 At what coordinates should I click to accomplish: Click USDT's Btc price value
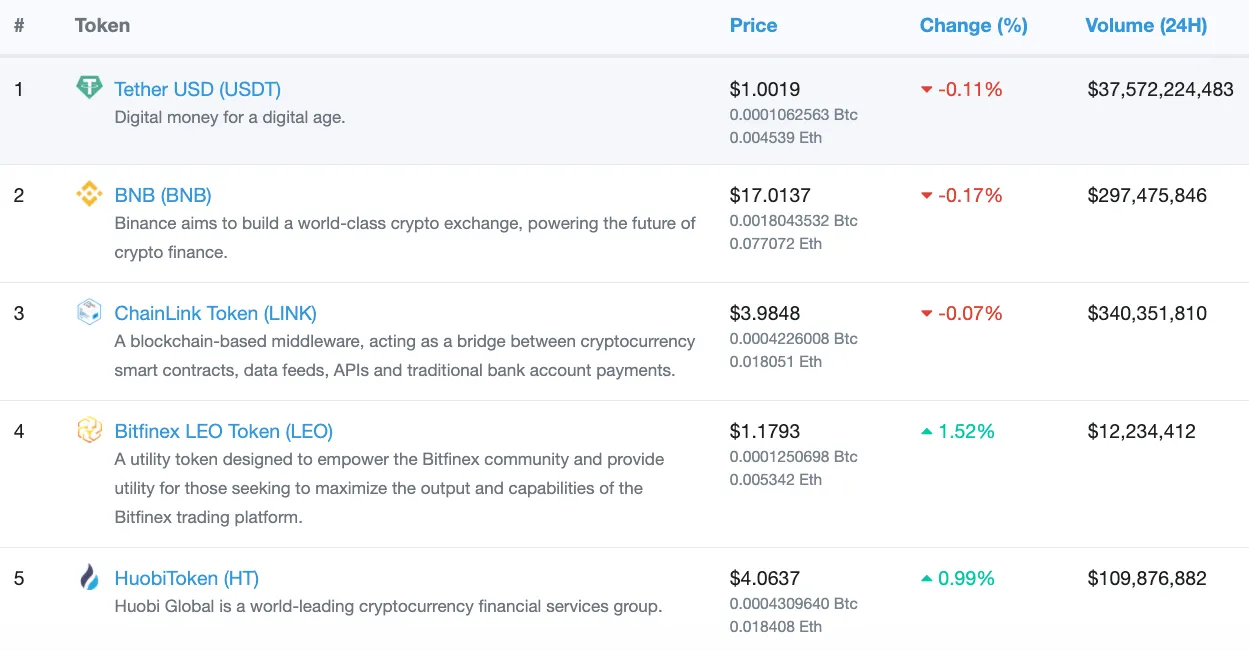click(793, 114)
